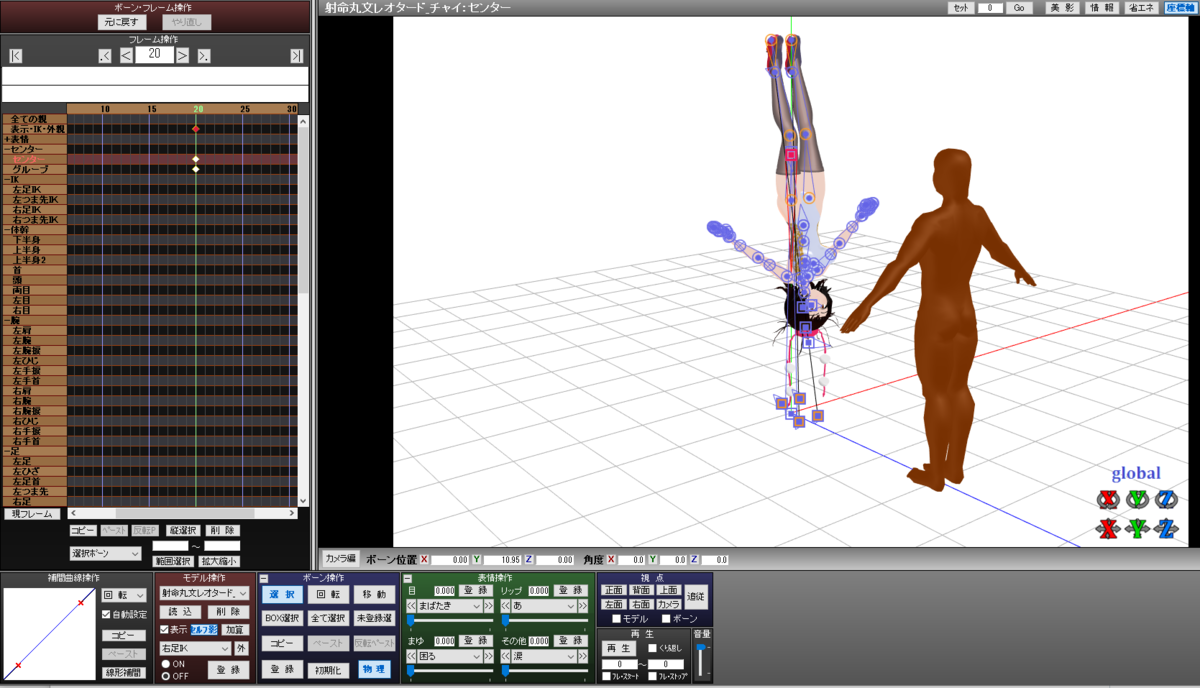The height and width of the screenshot is (688, 1200).
Task: Enable the ボーン checkbox in 視点 panel
Action: tap(666, 619)
